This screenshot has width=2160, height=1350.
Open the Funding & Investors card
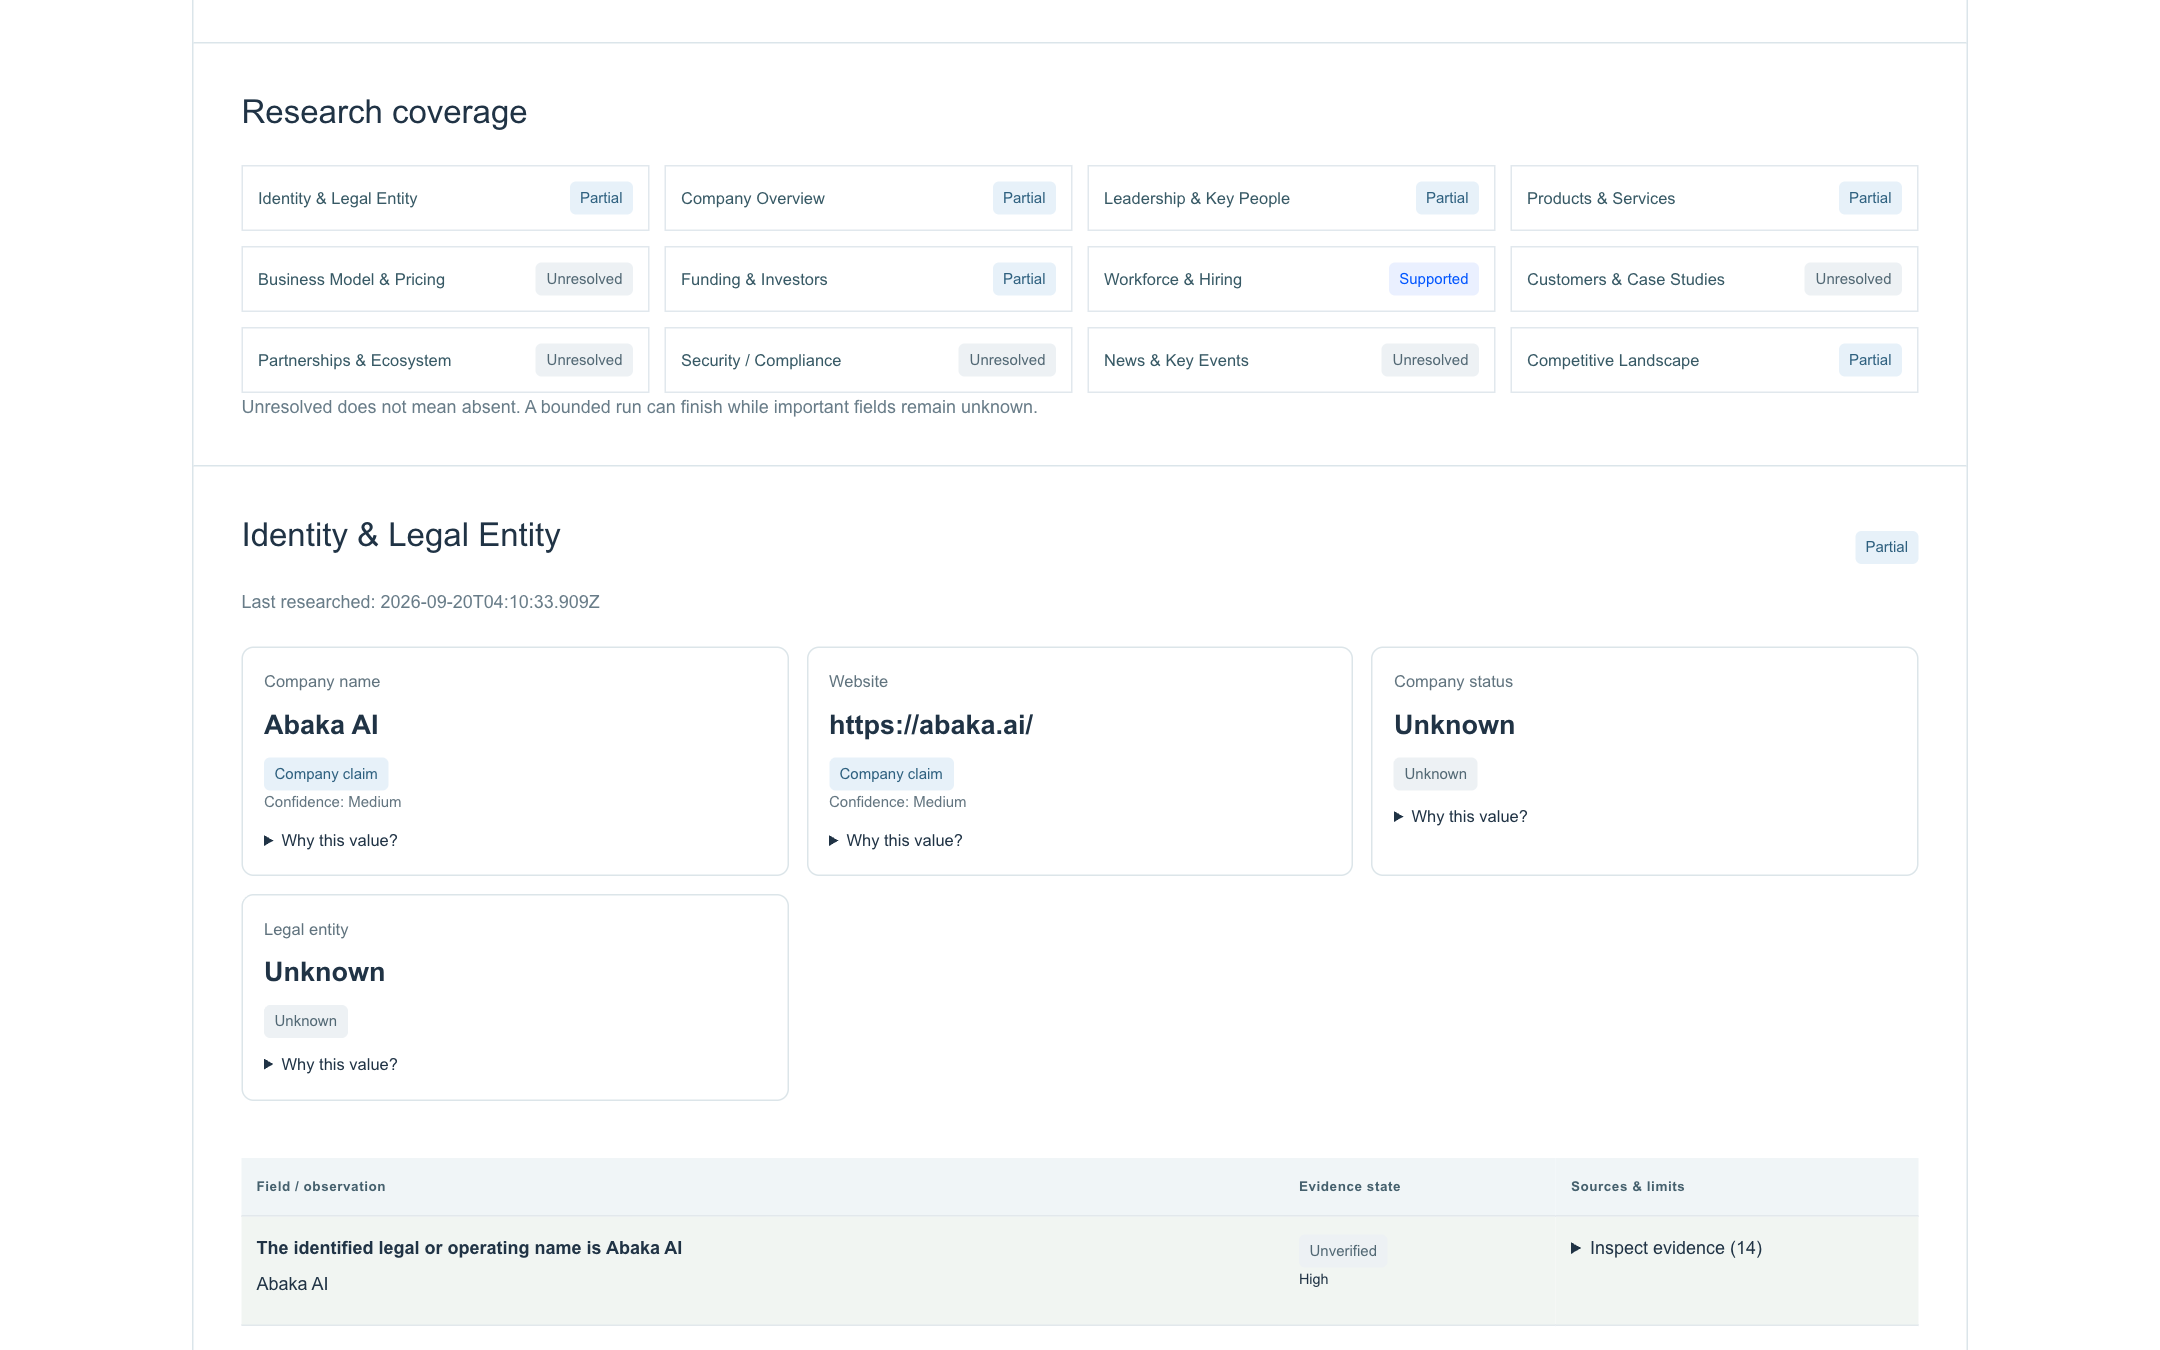click(868, 279)
